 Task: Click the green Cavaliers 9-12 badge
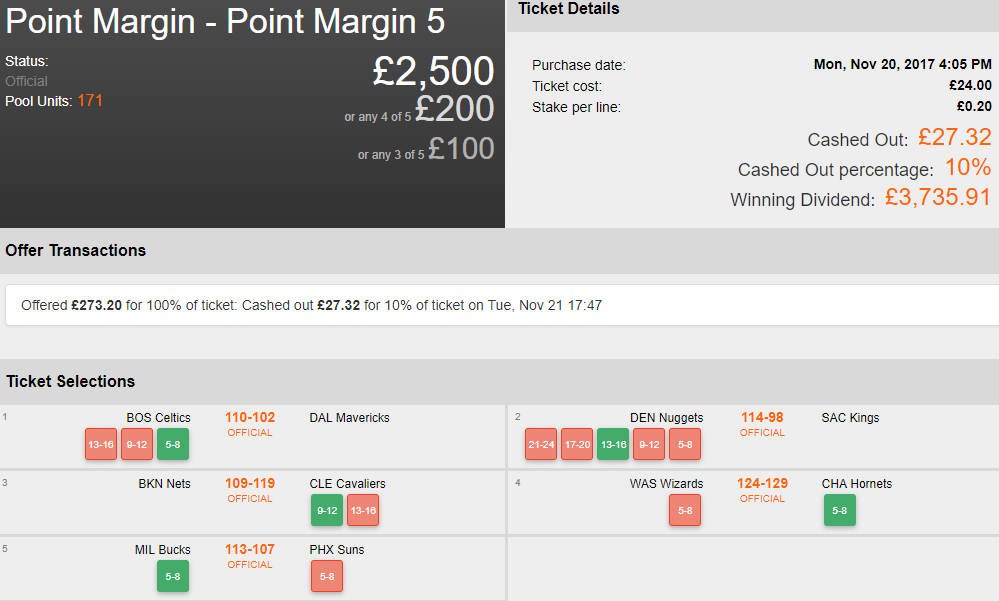pyautogui.click(x=327, y=510)
